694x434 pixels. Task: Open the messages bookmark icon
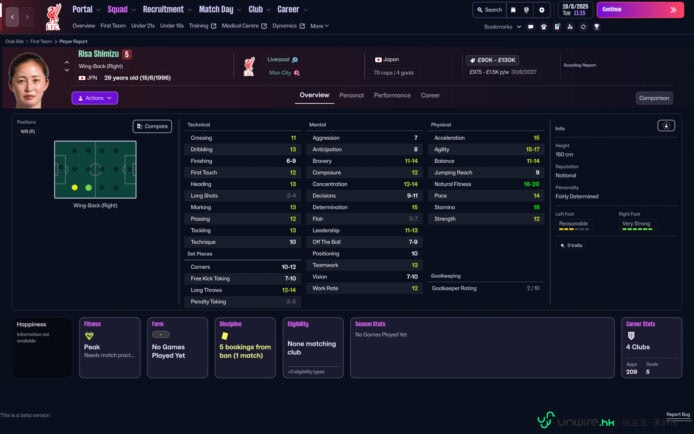coord(530,27)
